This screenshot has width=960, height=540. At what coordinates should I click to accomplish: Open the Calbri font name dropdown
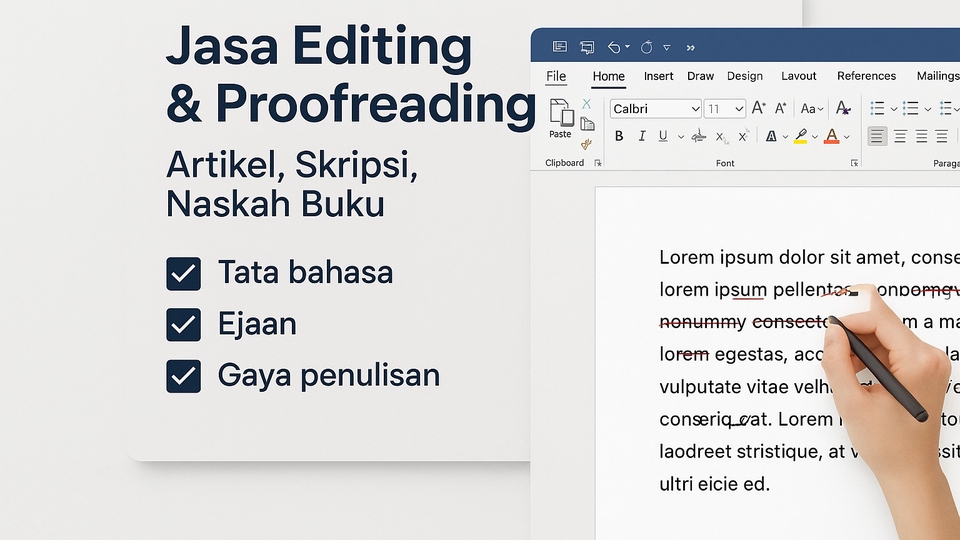695,109
